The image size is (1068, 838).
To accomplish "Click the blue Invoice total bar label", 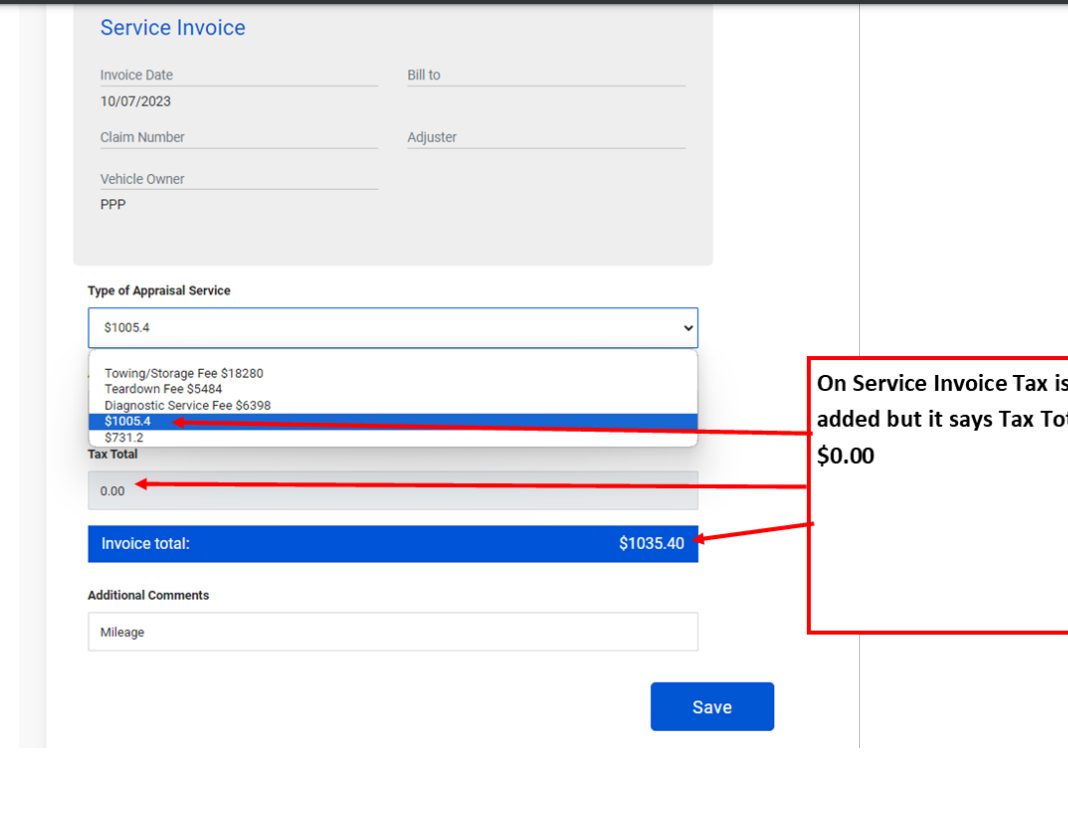I will point(146,544).
